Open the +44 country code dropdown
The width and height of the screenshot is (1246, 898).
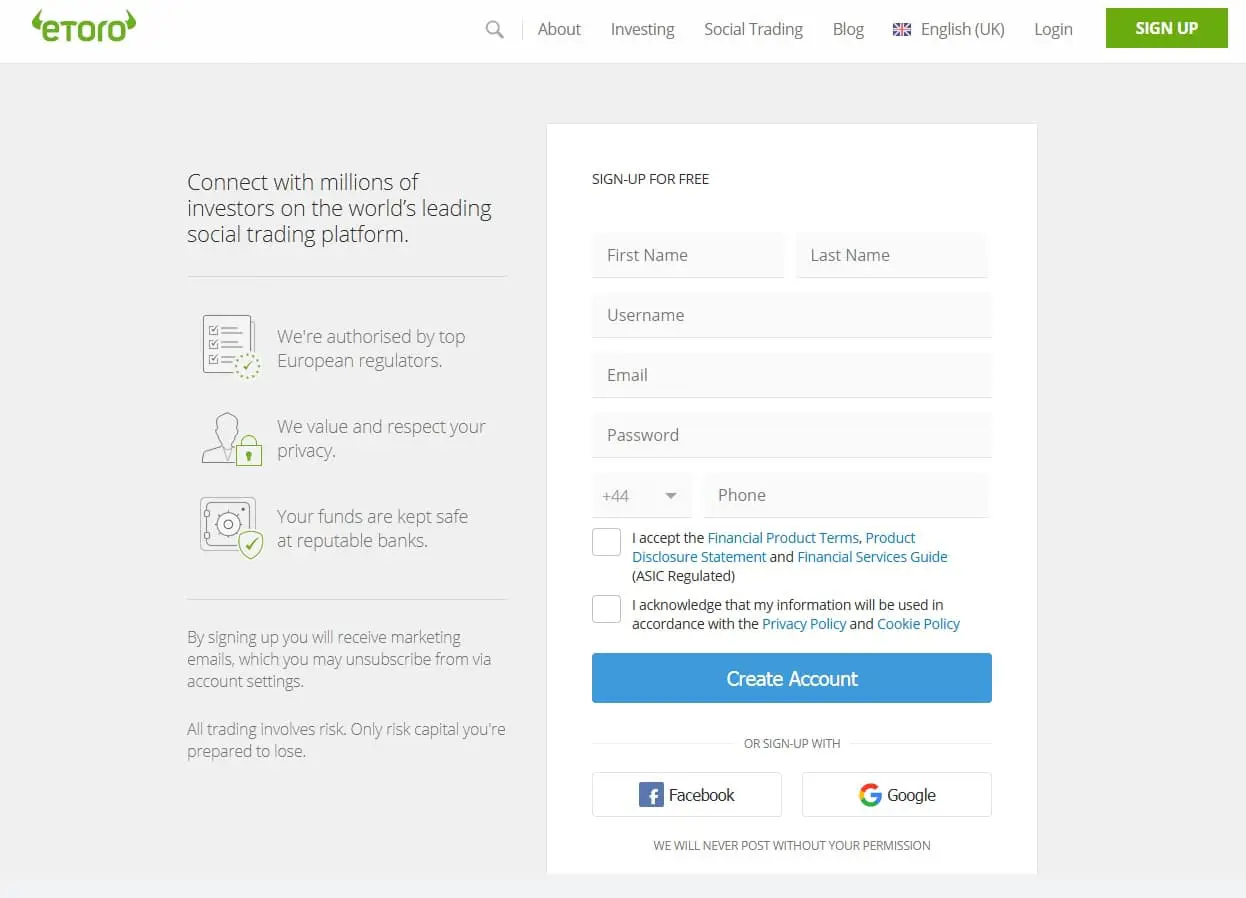(641, 495)
